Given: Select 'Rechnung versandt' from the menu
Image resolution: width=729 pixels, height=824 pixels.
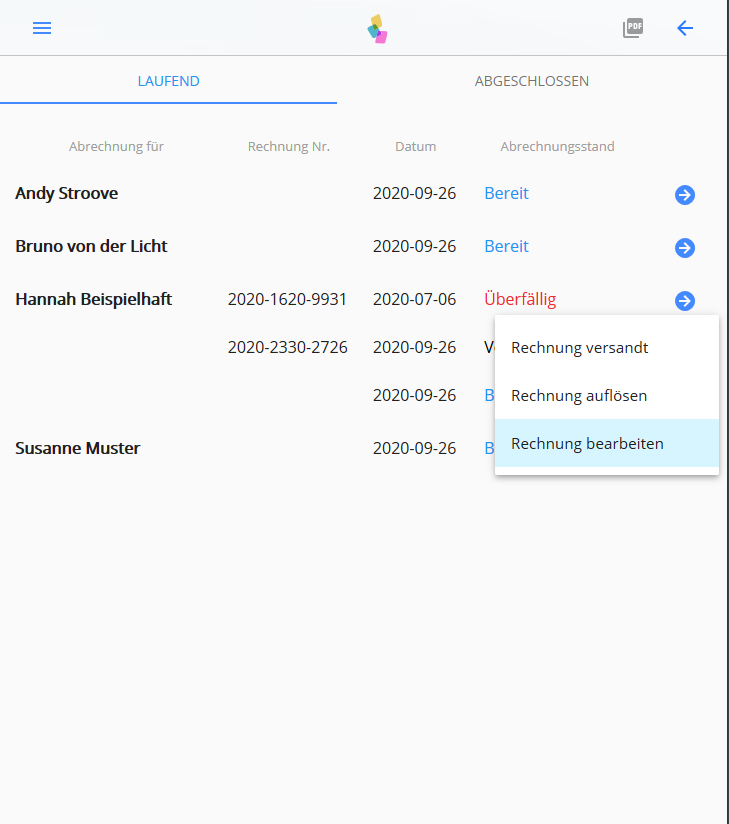Looking at the screenshot, I should click(580, 348).
